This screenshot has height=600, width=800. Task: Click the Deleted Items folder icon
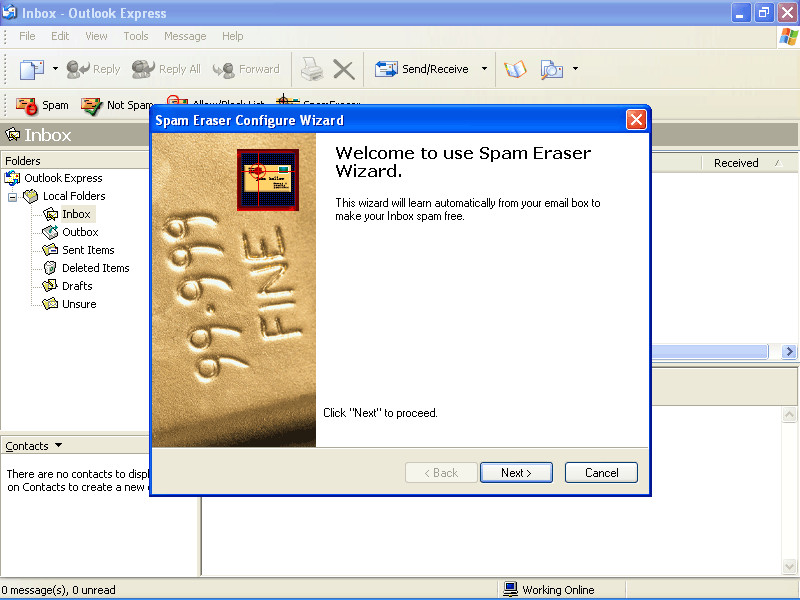pyautogui.click(x=51, y=268)
